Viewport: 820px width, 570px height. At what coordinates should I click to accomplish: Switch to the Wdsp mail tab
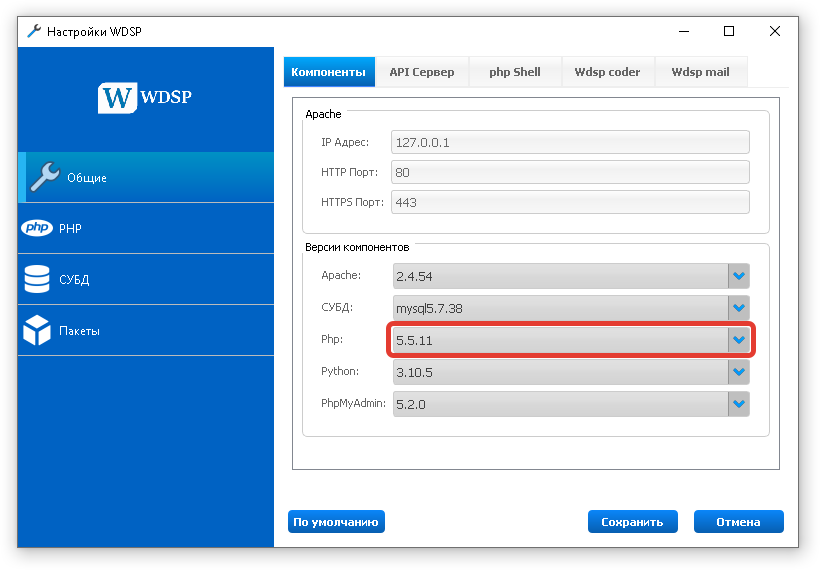(701, 72)
